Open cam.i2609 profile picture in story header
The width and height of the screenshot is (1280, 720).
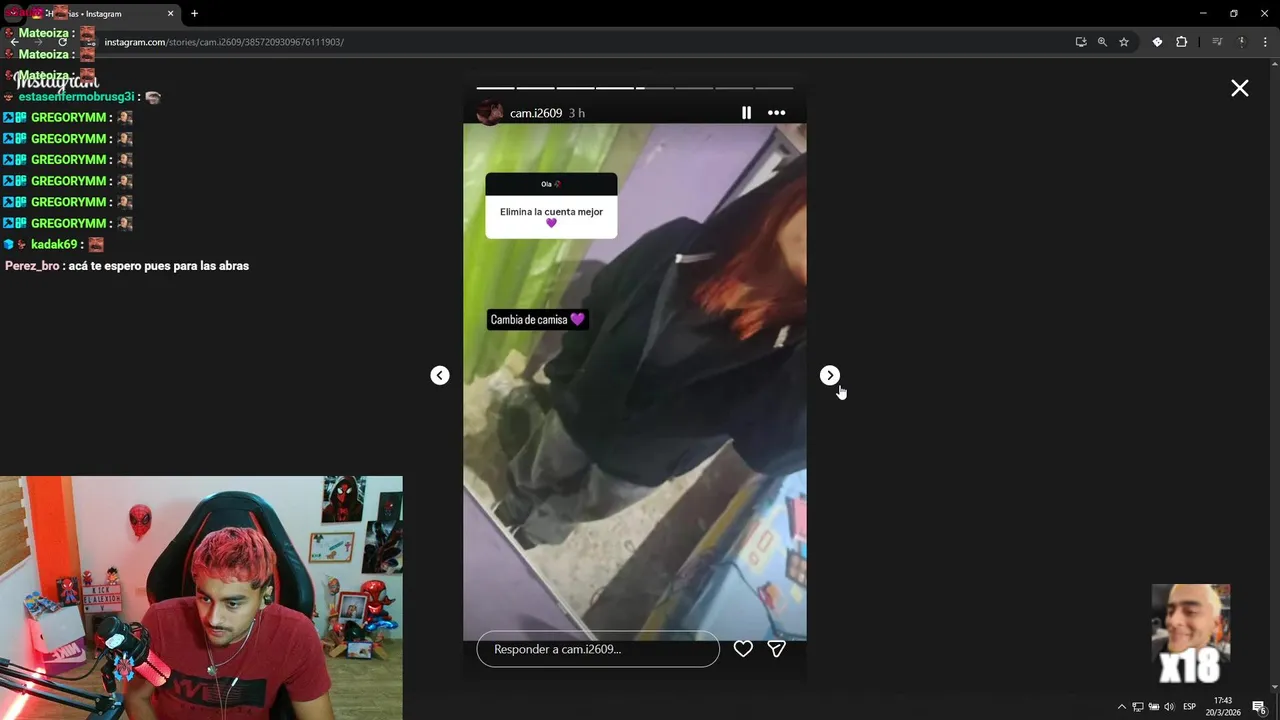coord(490,113)
